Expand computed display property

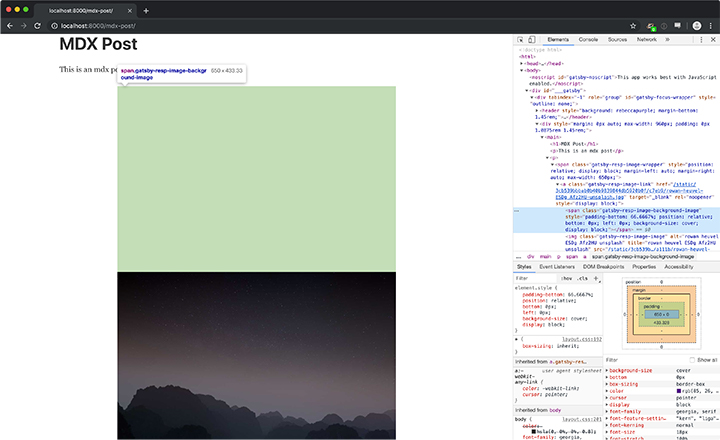point(607,405)
